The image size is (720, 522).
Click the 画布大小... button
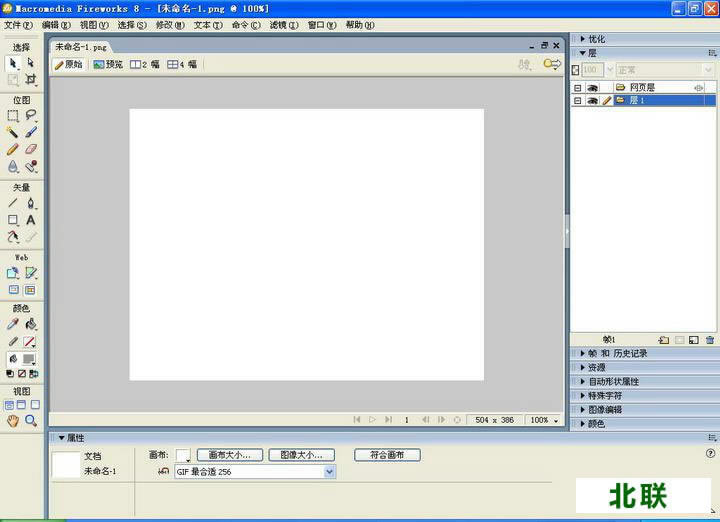click(x=230, y=455)
